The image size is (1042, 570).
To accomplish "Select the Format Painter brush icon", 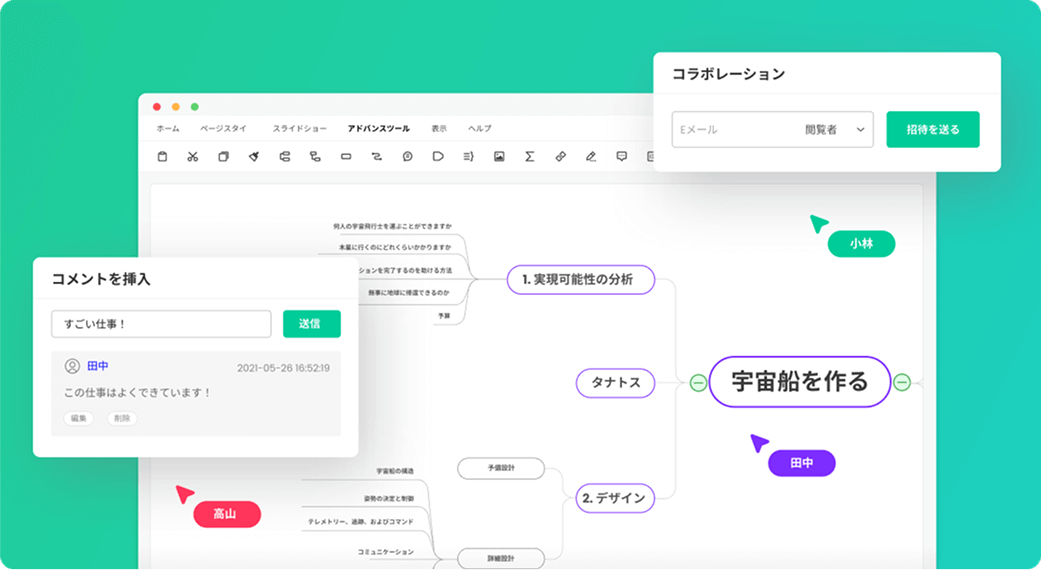I will coord(254,156).
